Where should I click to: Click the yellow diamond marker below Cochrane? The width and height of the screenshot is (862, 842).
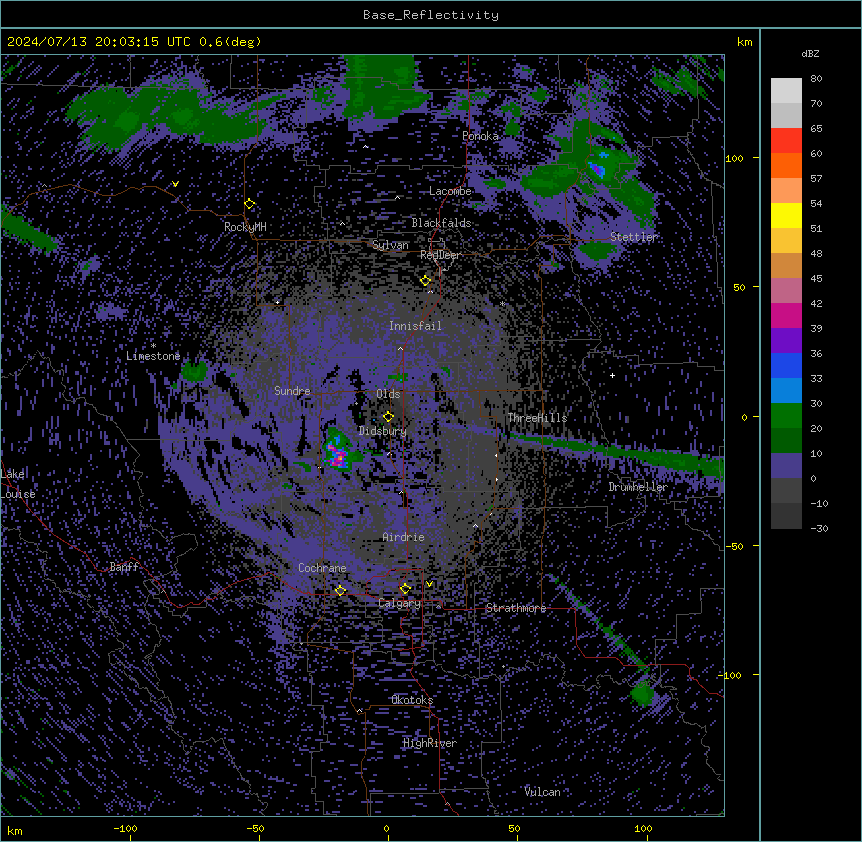click(x=340, y=591)
